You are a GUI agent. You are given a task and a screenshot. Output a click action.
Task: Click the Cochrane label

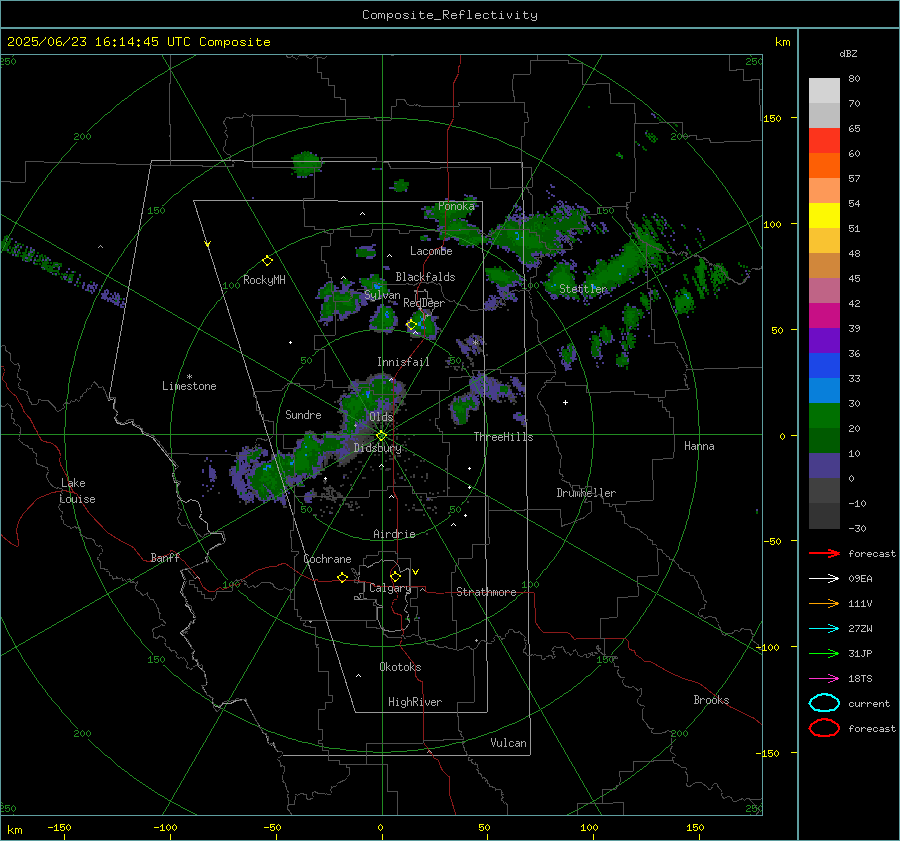(x=327, y=559)
